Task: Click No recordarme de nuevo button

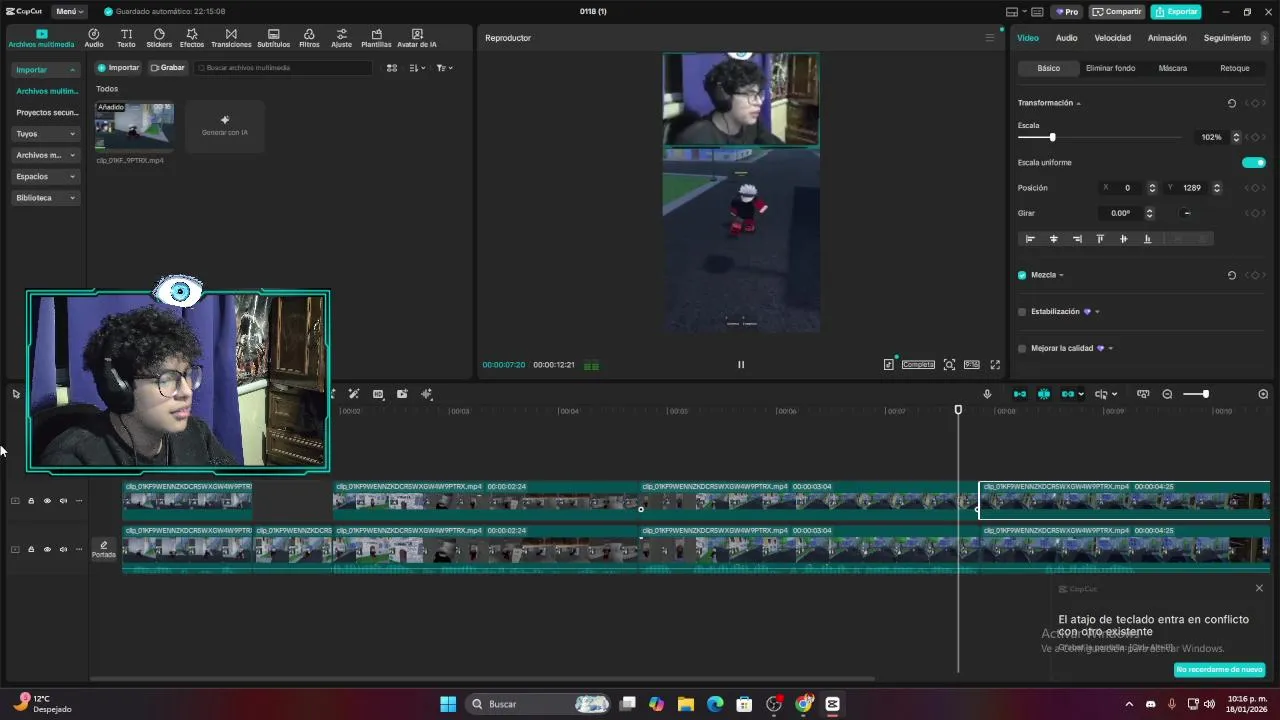Action: pos(1219,670)
